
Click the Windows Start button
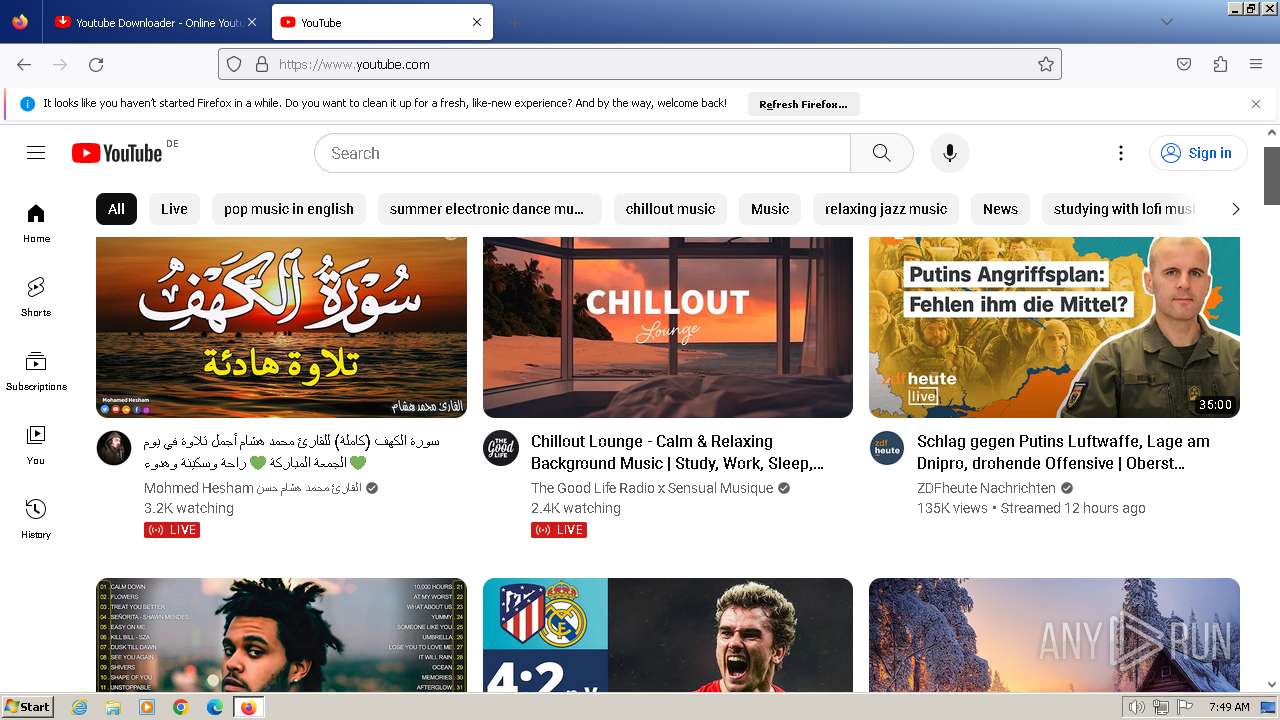[x=27, y=707]
